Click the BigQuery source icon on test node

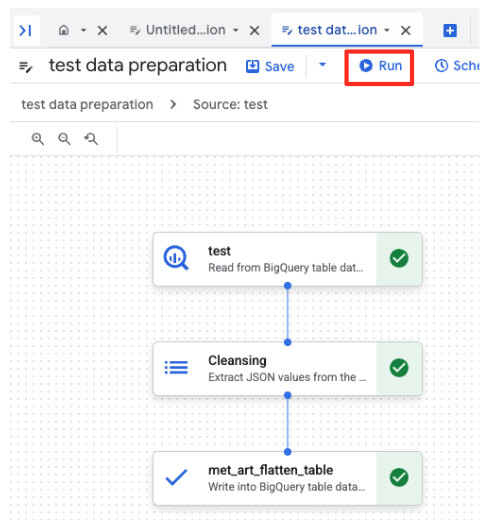coord(176,258)
